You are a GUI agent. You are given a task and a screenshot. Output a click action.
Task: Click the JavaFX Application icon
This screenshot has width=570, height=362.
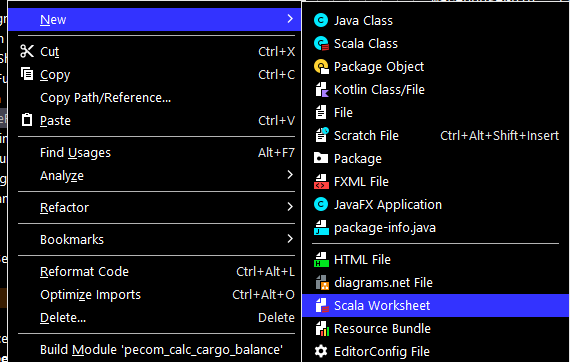tap(321, 204)
